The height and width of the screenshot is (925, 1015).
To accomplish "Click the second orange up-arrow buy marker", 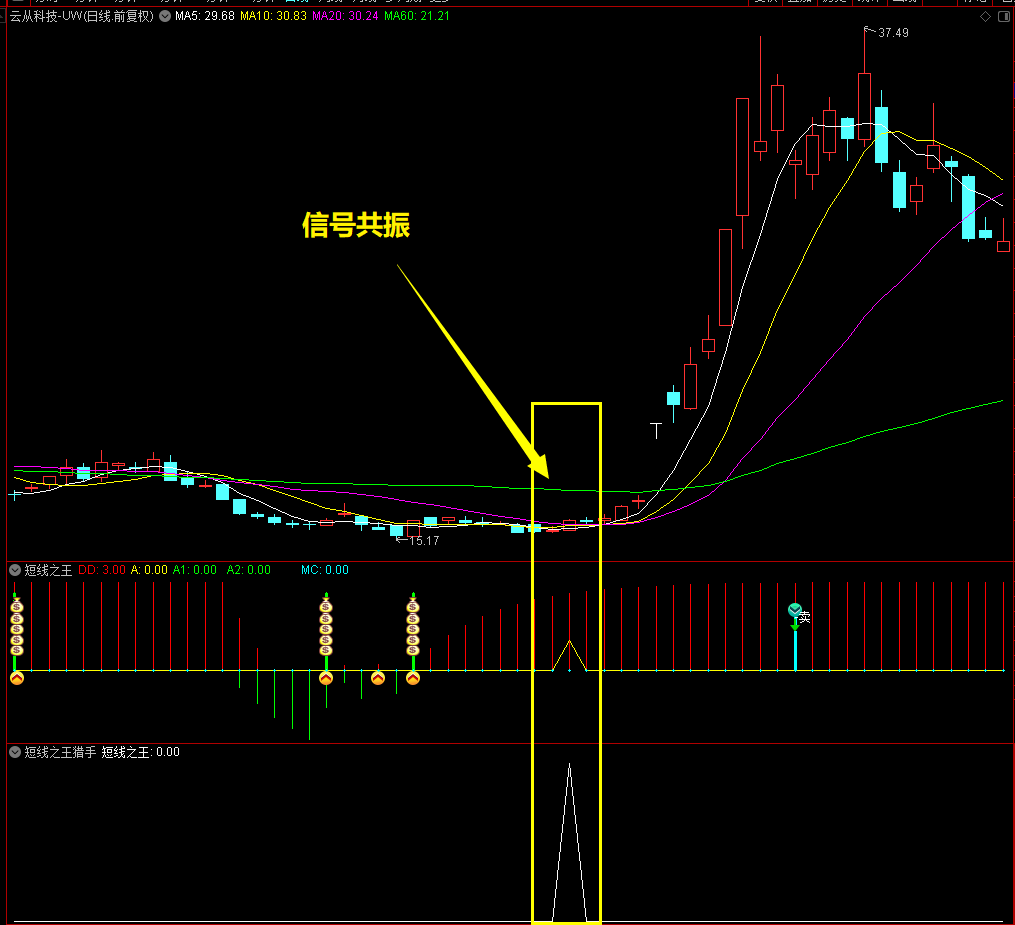I will click(326, 678).
